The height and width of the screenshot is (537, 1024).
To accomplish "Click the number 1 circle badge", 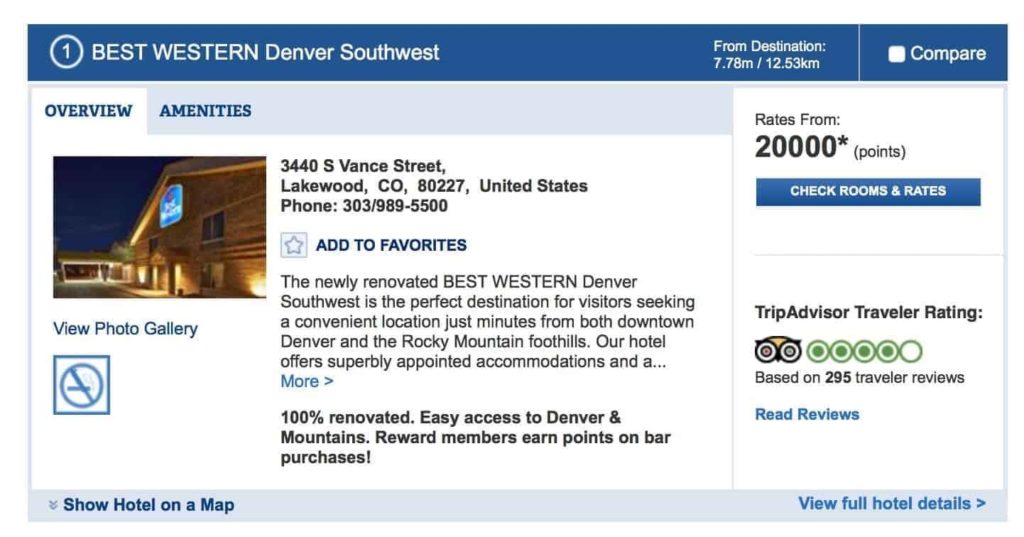I will coord(66,53).
